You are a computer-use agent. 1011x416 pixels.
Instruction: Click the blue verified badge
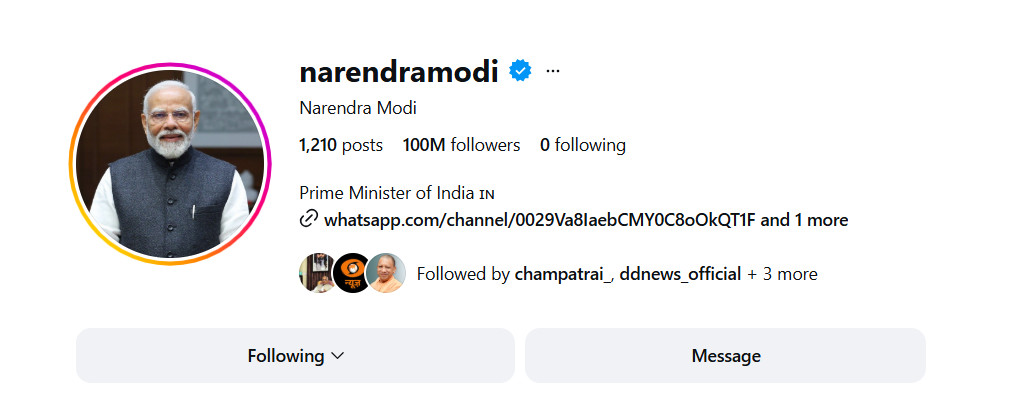click(520, 71)
